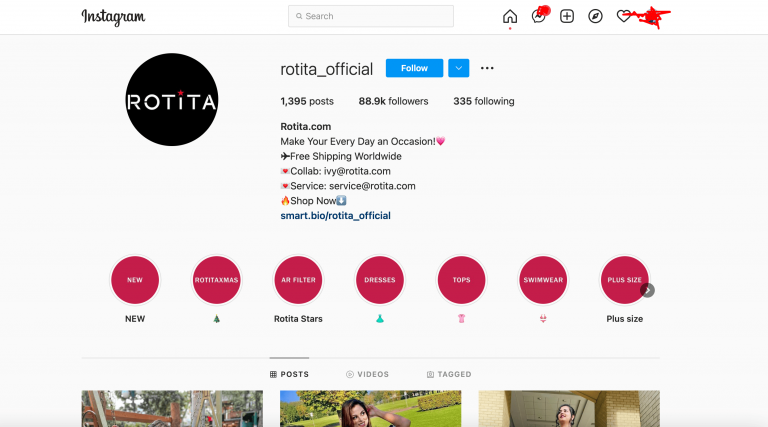Follow the rotita_official account

(x=414, y=68)
